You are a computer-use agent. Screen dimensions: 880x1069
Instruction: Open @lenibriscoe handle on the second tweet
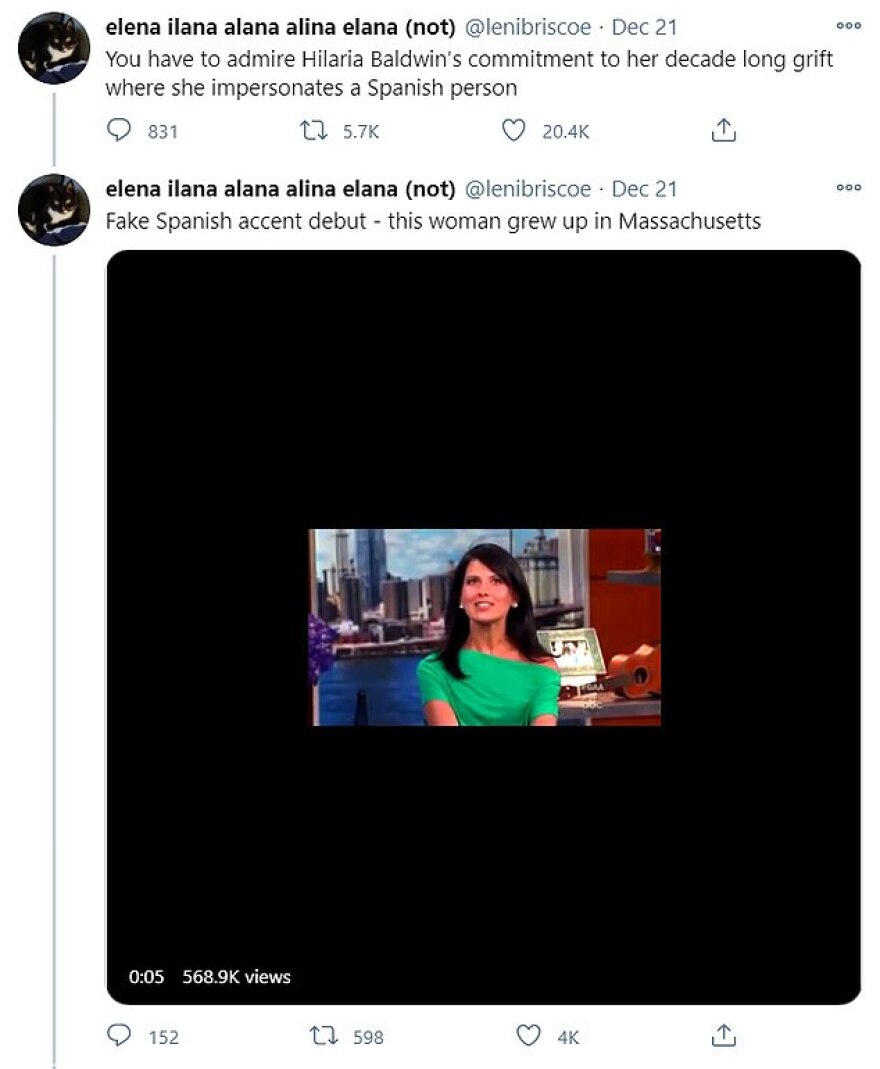(x=528, y=188)
